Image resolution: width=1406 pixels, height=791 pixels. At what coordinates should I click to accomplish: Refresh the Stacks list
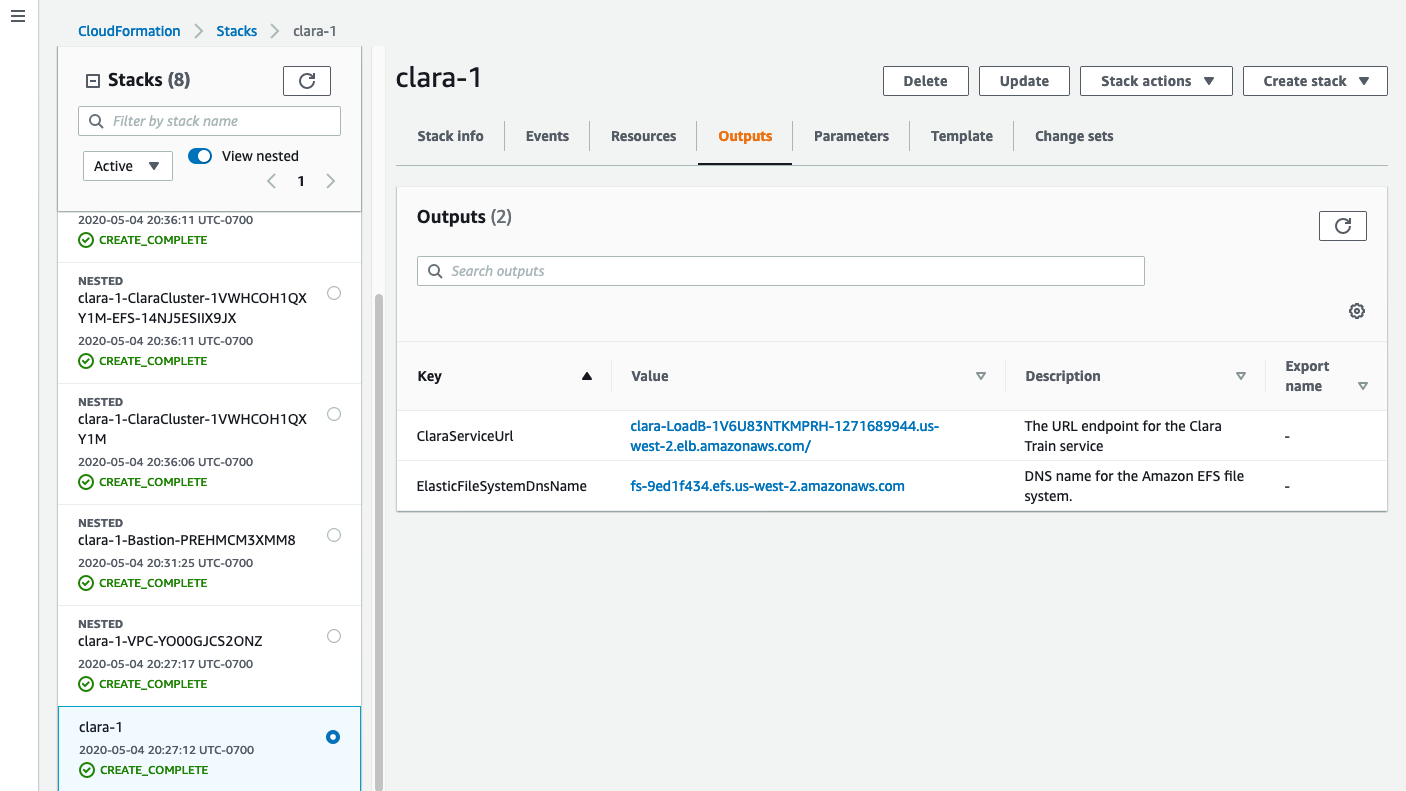pyautogui.click(x=307, y=81)
